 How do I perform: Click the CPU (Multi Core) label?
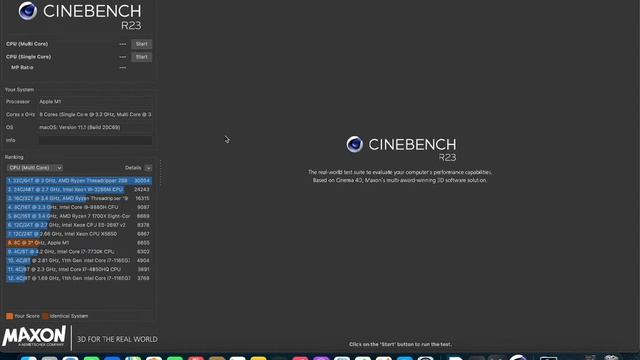point(27,44)
